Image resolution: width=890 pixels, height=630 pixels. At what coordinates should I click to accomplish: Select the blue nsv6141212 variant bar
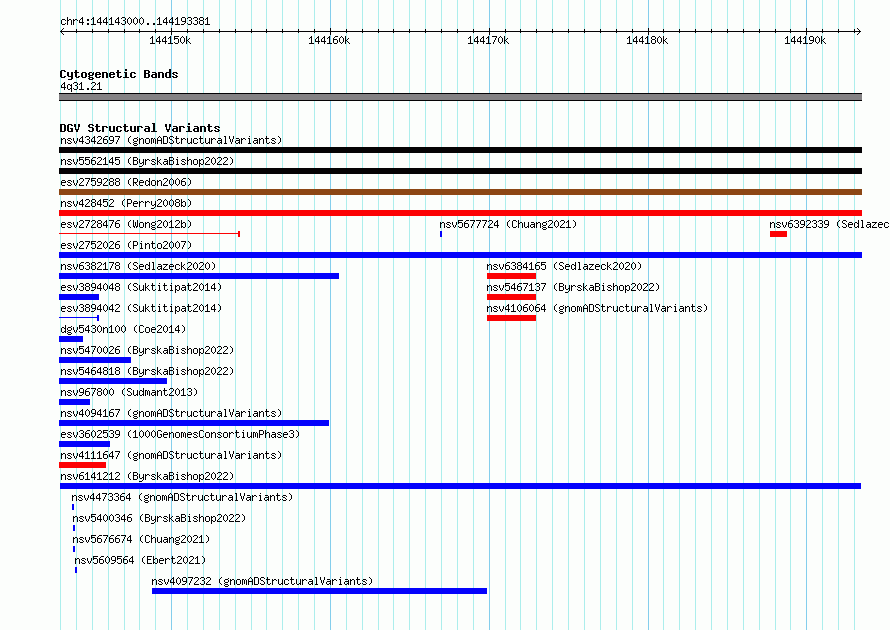point(460,486)
